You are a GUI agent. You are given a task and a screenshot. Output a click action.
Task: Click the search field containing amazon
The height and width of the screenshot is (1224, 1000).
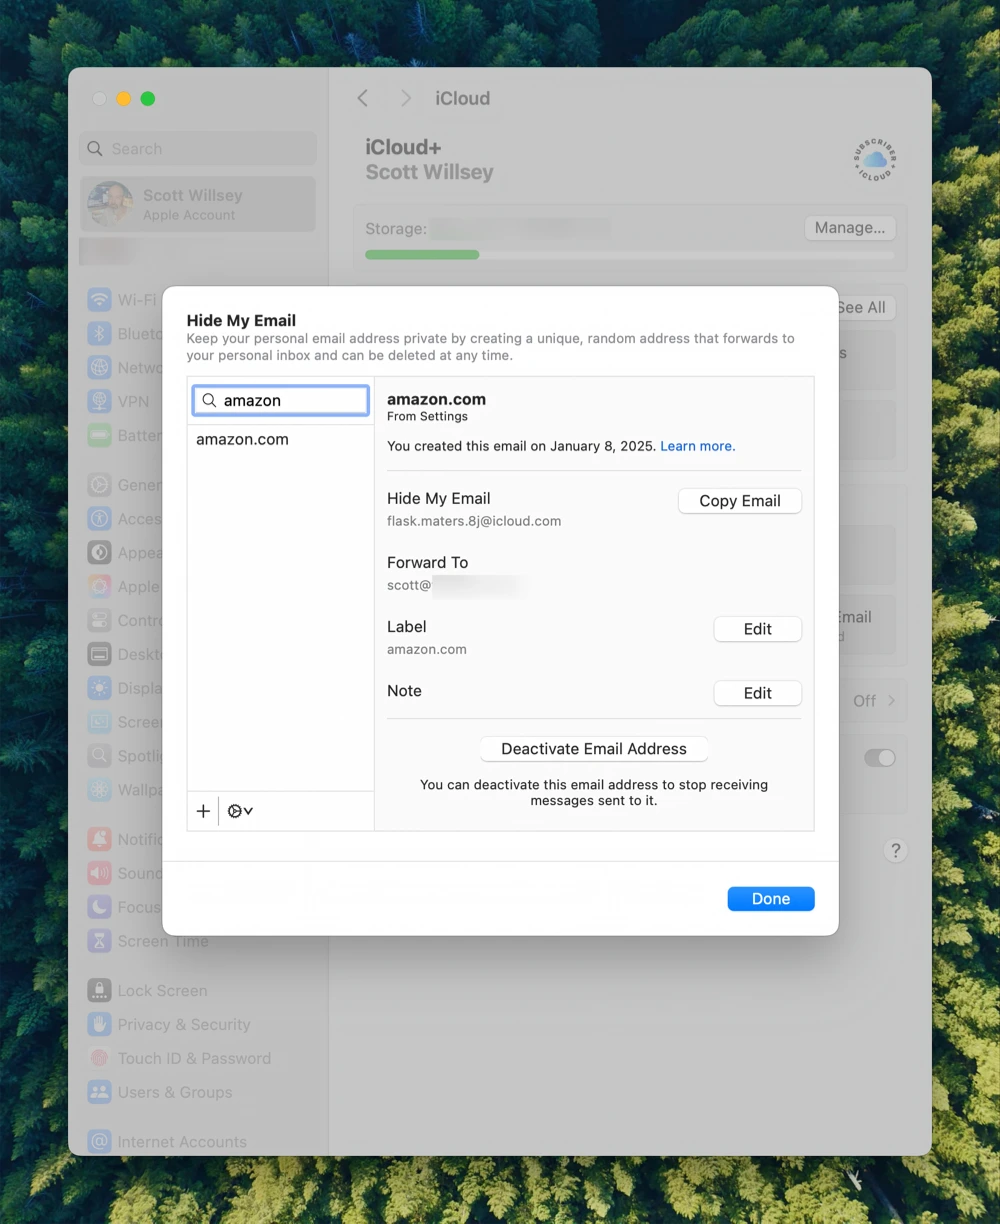280,400
